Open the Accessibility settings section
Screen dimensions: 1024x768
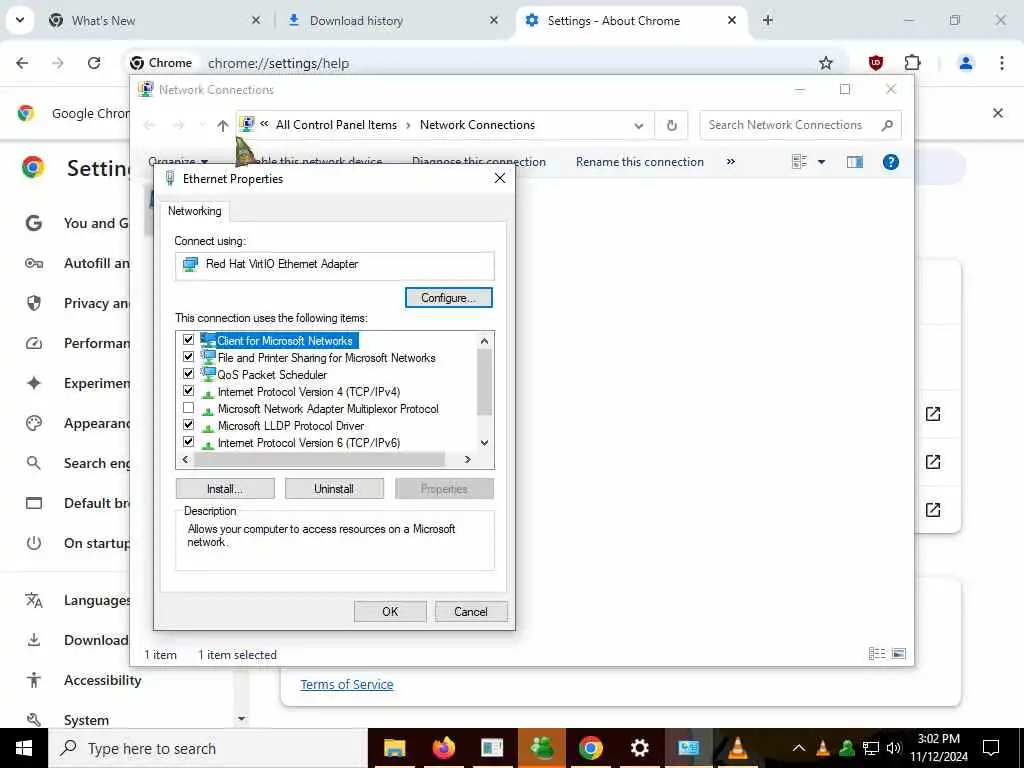(x=103, y=680)
